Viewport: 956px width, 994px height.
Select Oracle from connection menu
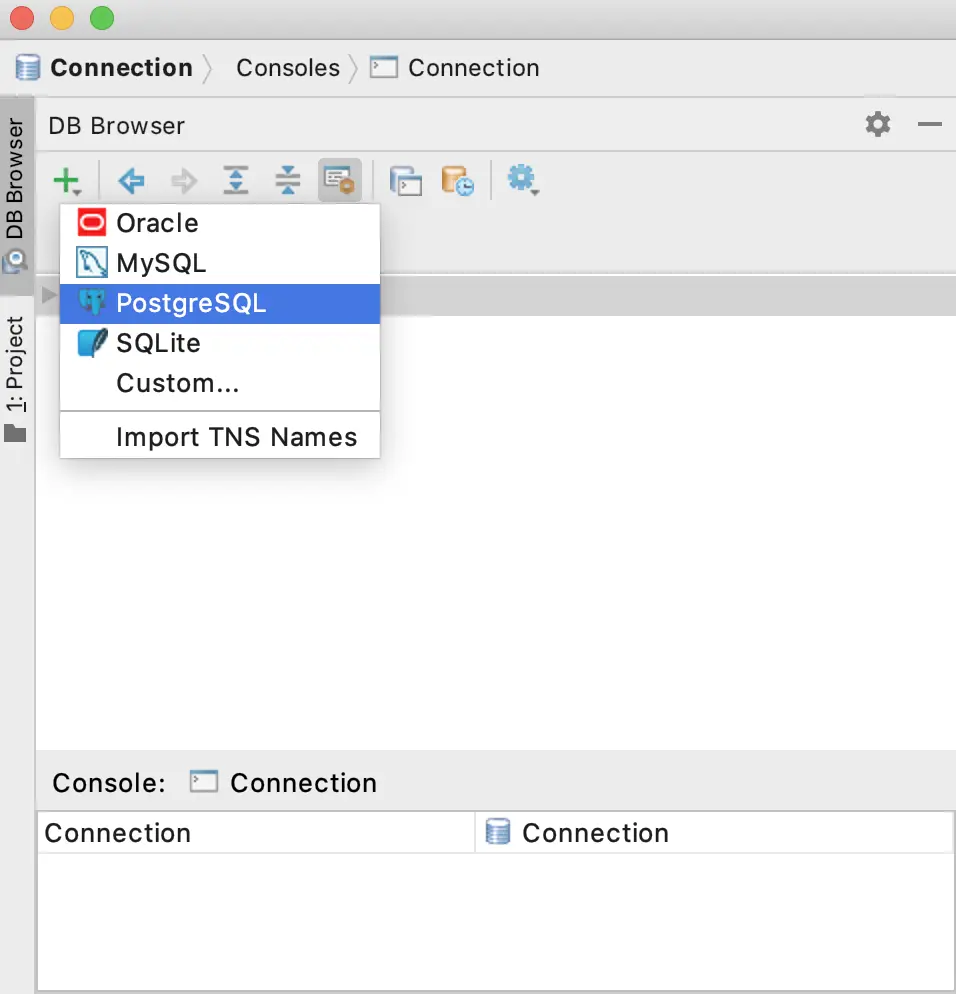click(x=220, y=223)
